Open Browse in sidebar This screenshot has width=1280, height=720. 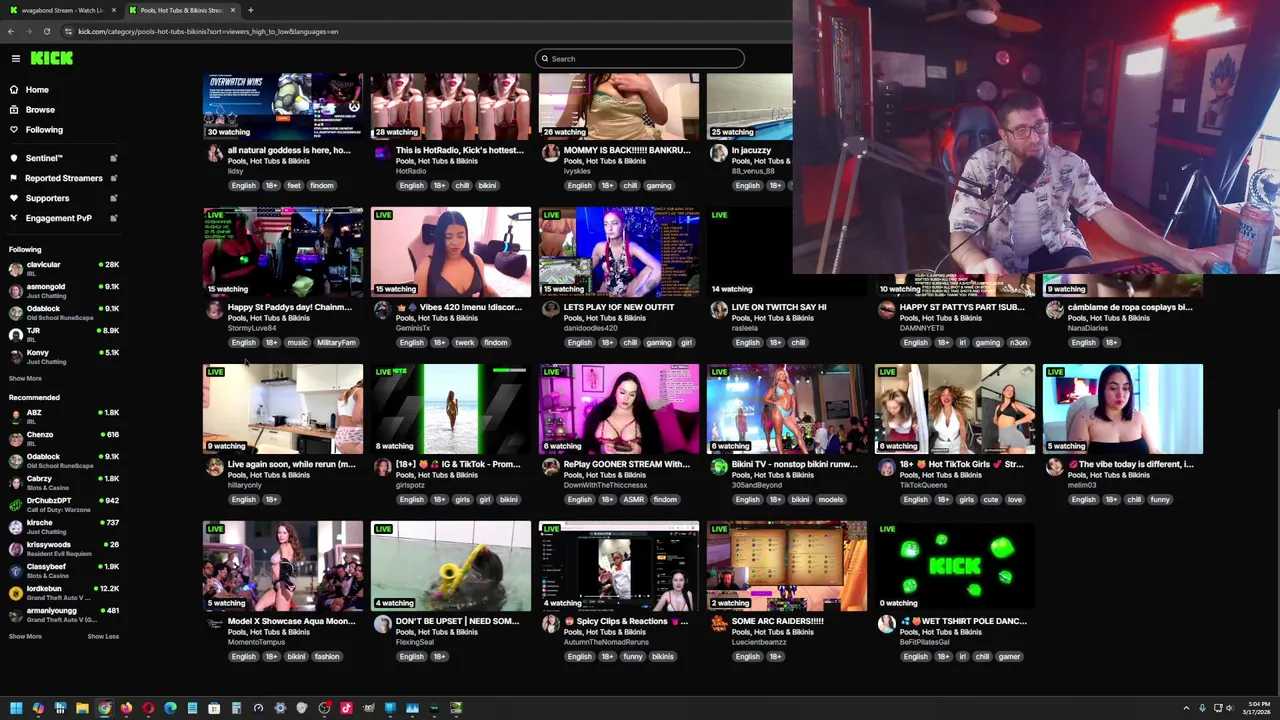click(x=40, y=110)
